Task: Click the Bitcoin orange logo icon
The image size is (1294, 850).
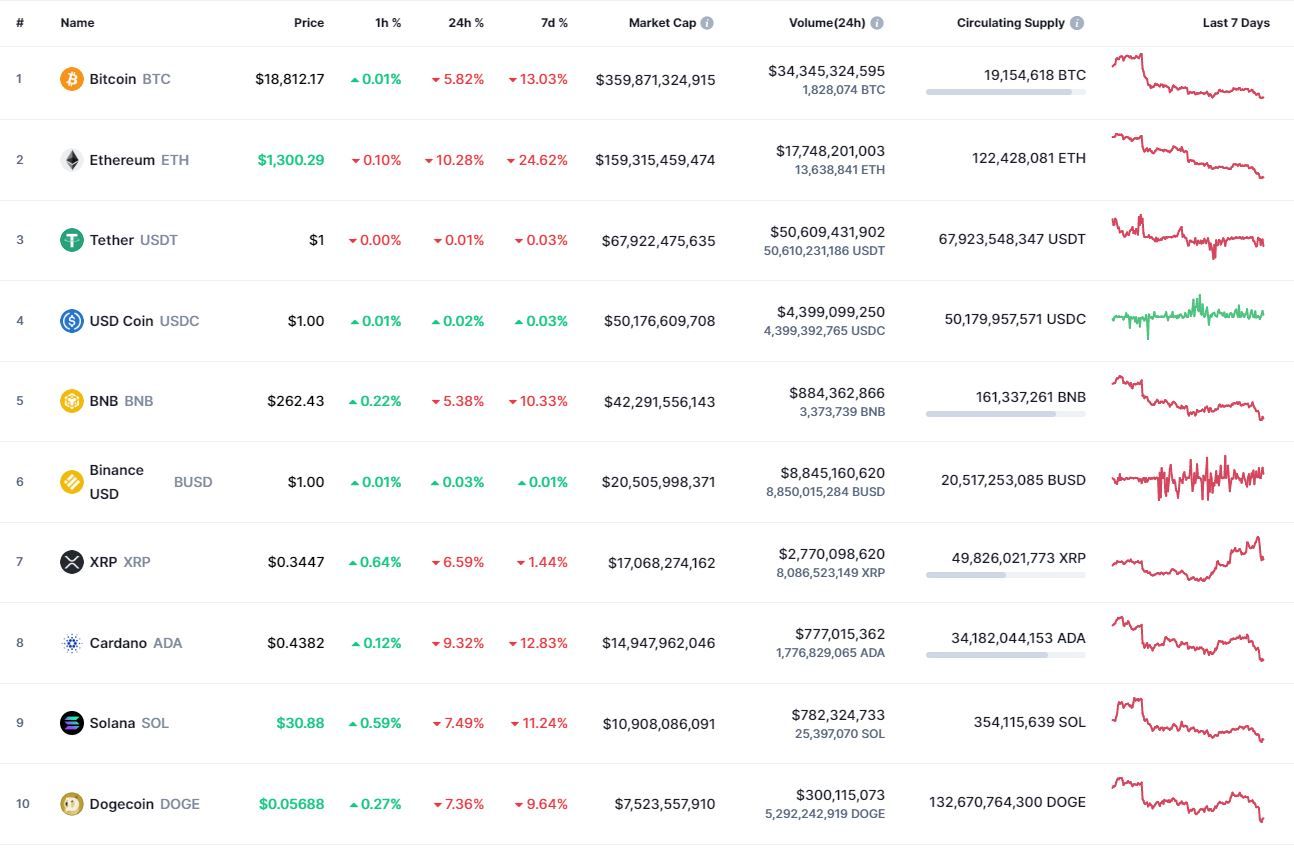Action: 72,79
